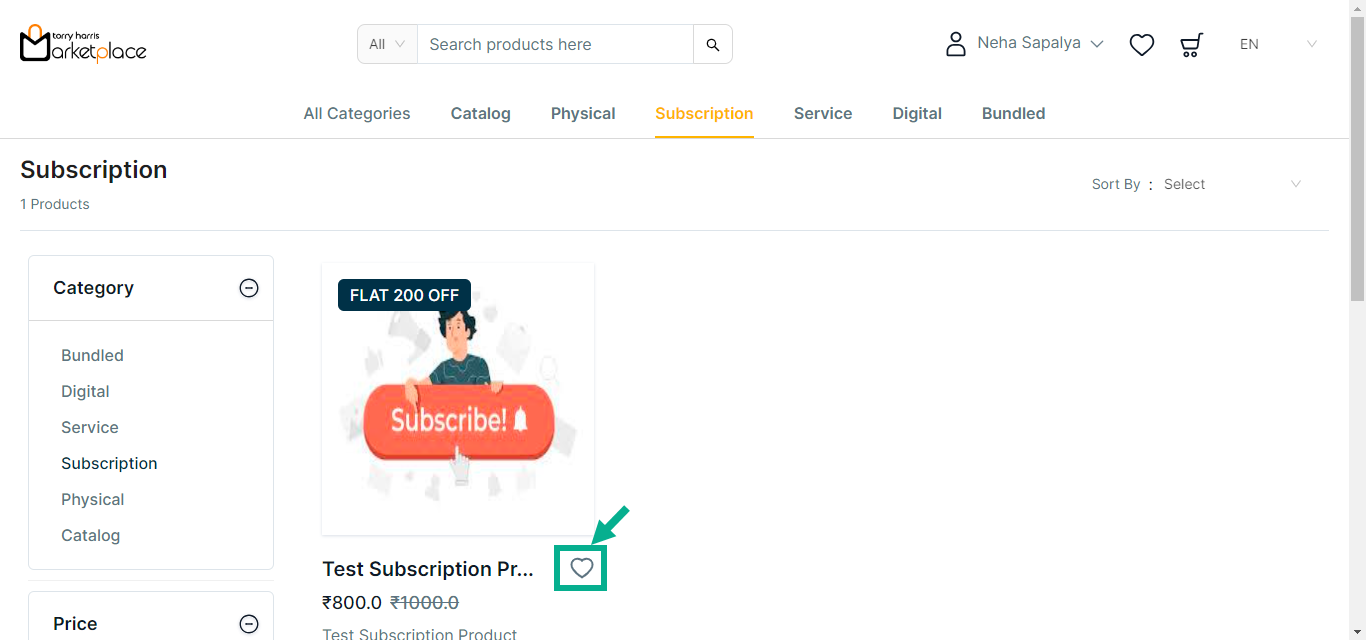This screenshot has width=1366, height=640.
Task: Switch to the Physical tab
Action: 583,114
